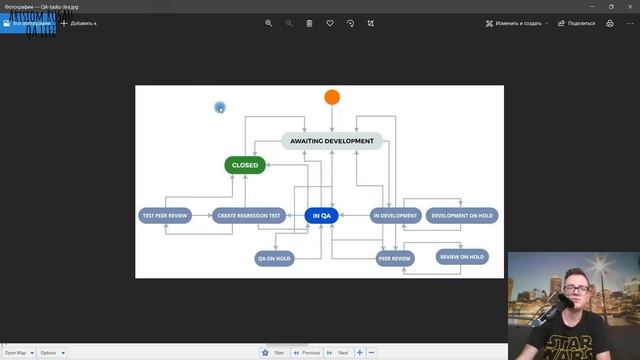This screenshot has height=360, width=640.
Task: Open the three-dots more options menu
Action: [x=630, y=23]
